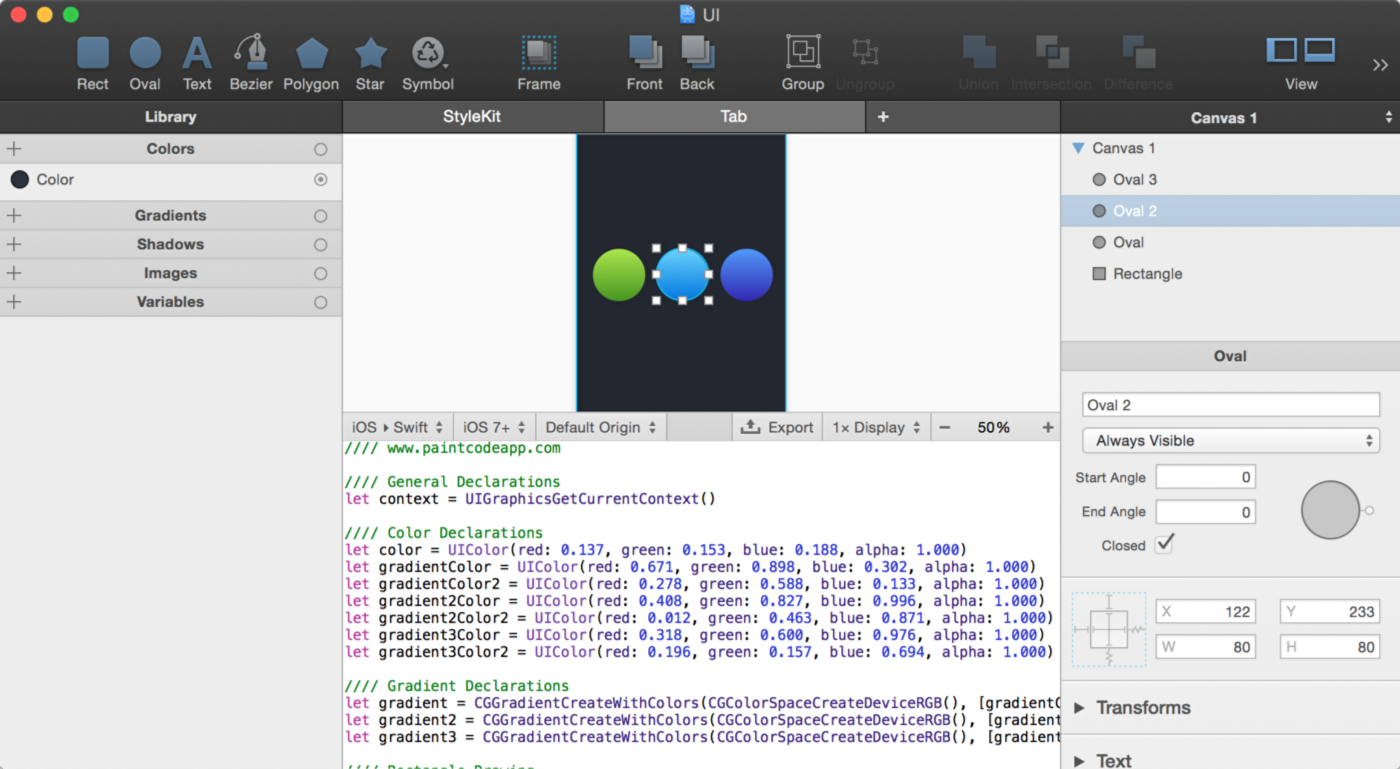Select the Oval 3 layer
The image size is (1400, 769).
coord(1230,180)
